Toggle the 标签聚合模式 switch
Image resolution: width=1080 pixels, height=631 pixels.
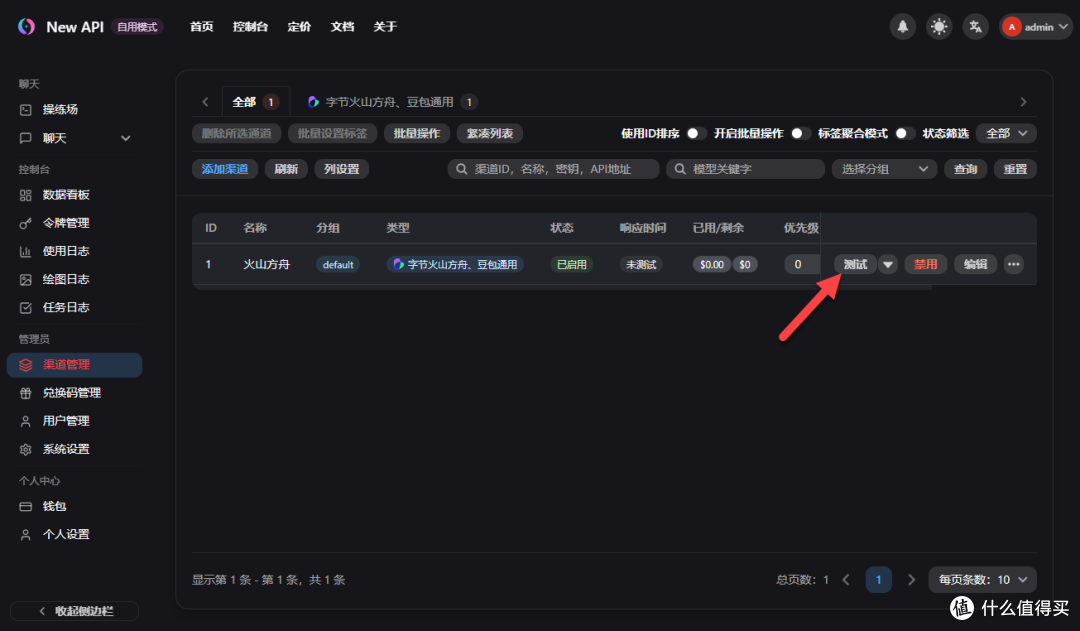904,134
